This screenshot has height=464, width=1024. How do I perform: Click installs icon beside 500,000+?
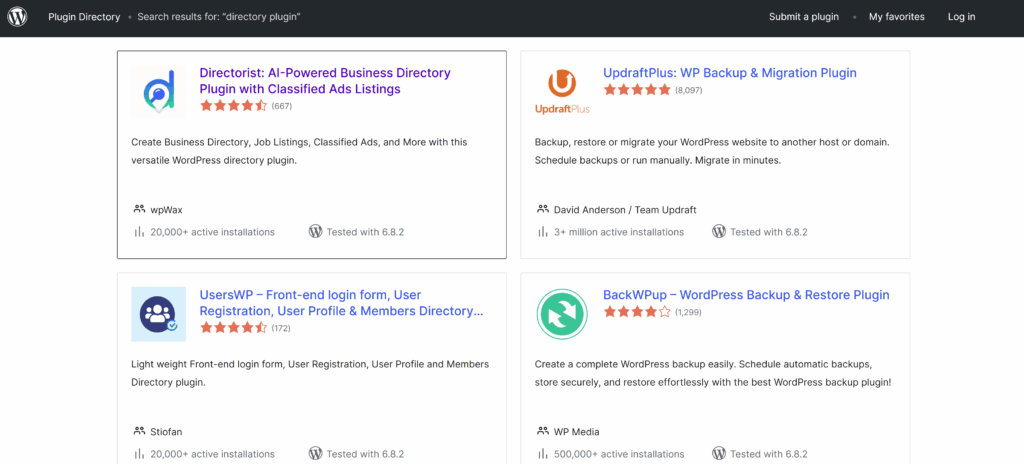click(542, 454)
